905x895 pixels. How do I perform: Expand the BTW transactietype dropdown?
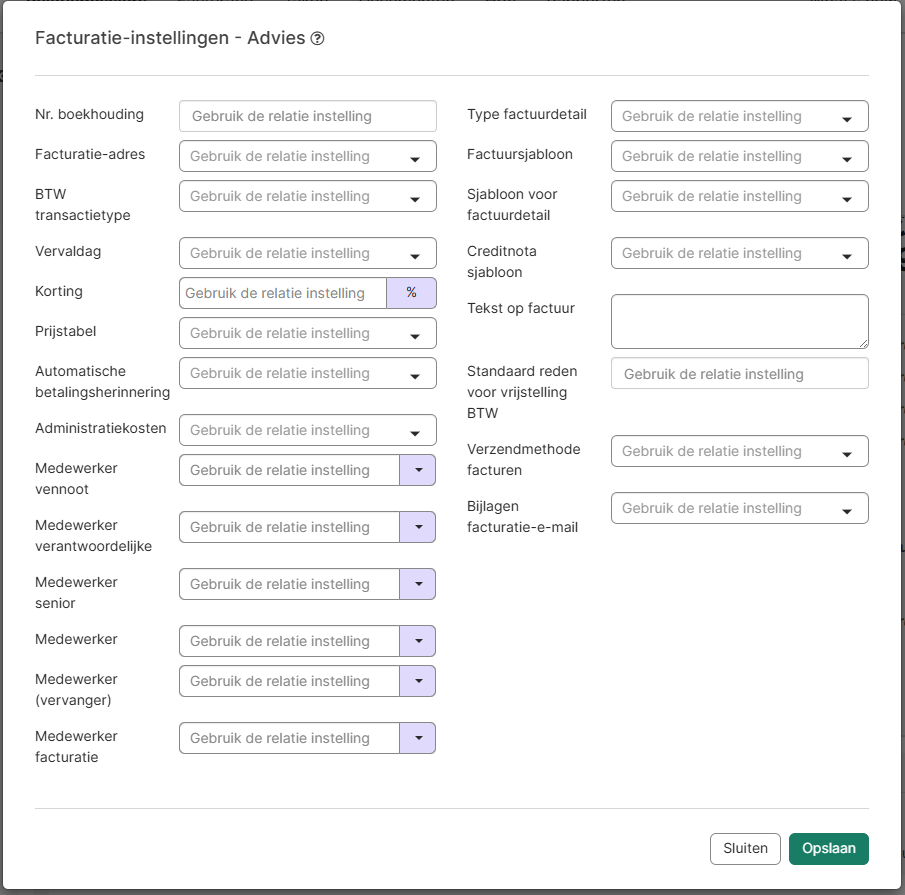(x=307, y=196)
